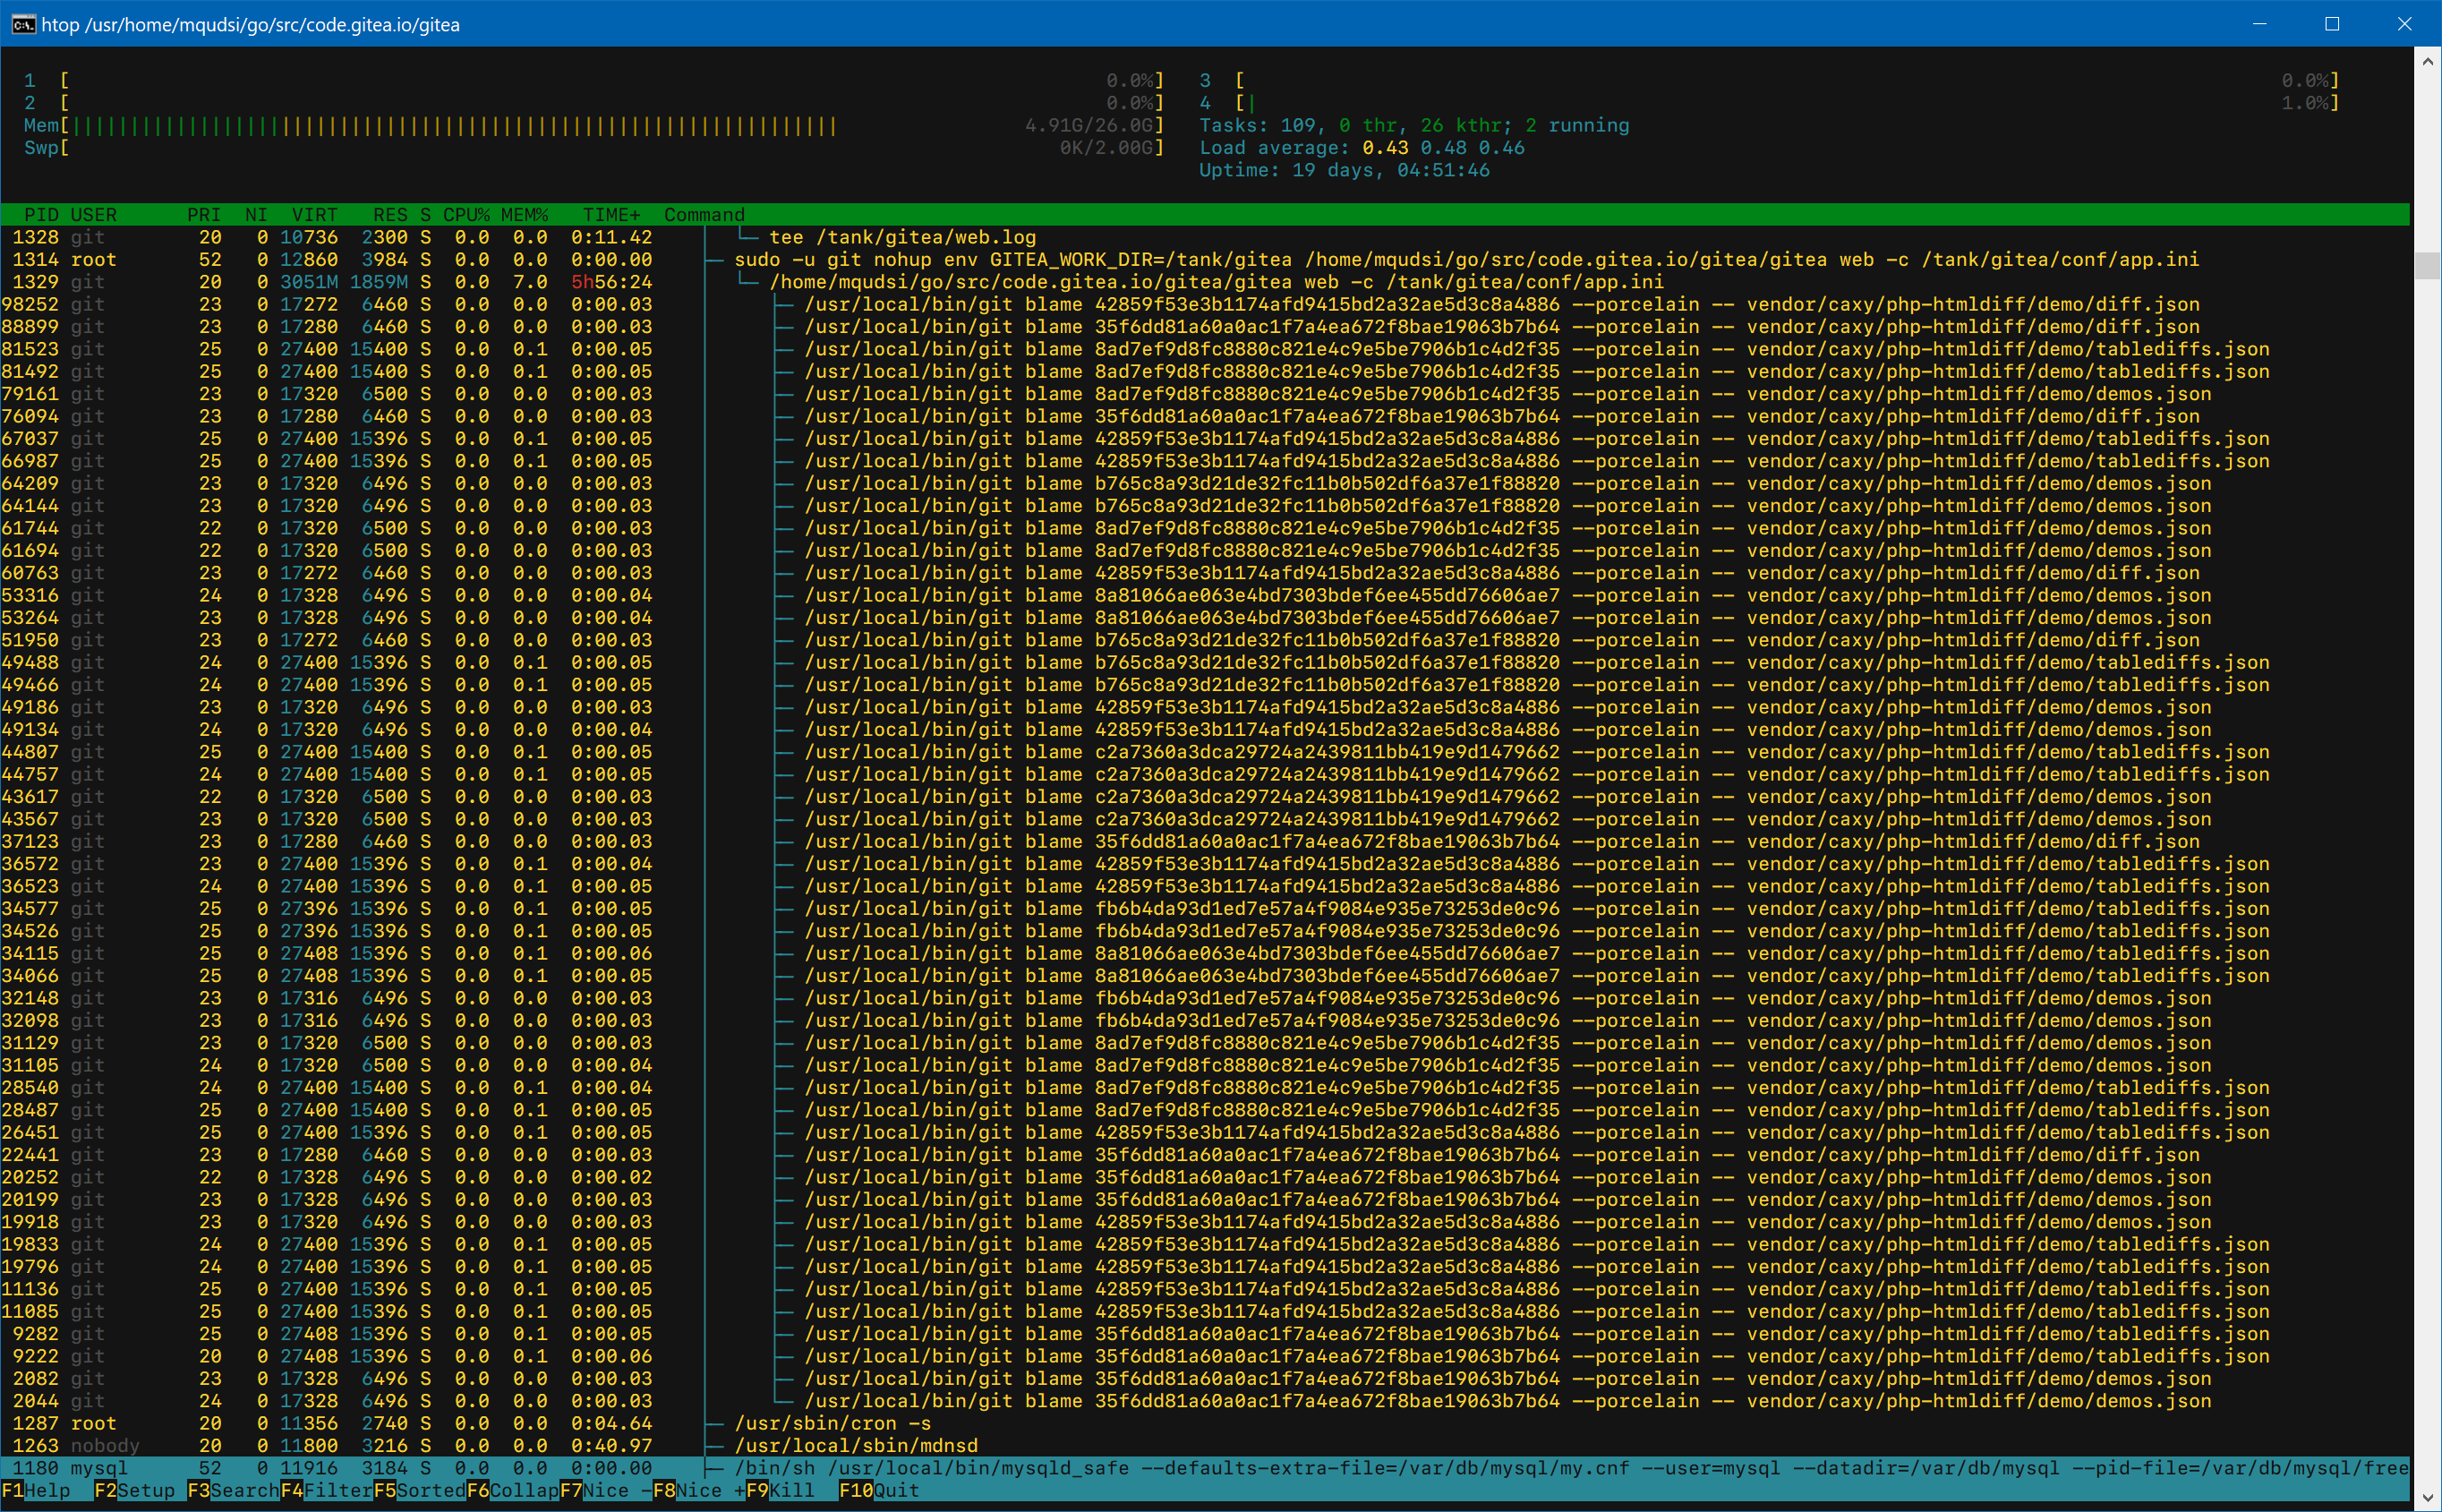Select git blame process PID 34115
This screenshot has height=1512, width=2442.
pyautogui.click(x=1205, y=953)
